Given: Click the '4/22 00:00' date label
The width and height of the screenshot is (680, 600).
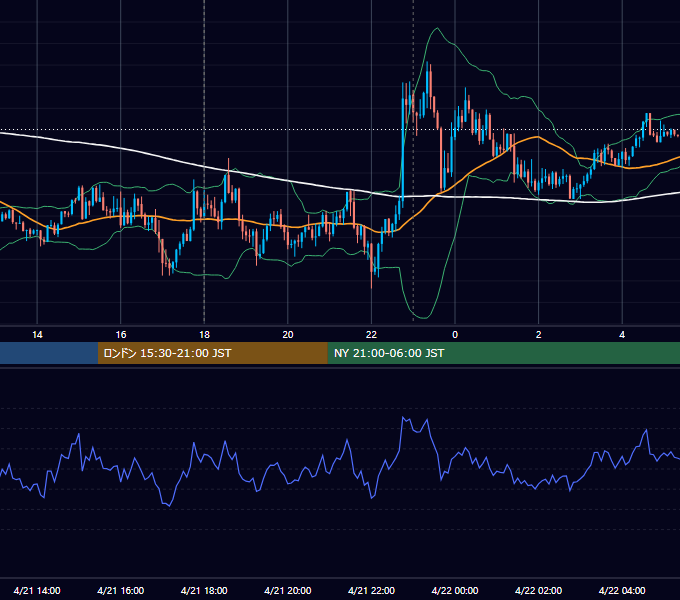Looking at the screenshot, I should 455,590.
